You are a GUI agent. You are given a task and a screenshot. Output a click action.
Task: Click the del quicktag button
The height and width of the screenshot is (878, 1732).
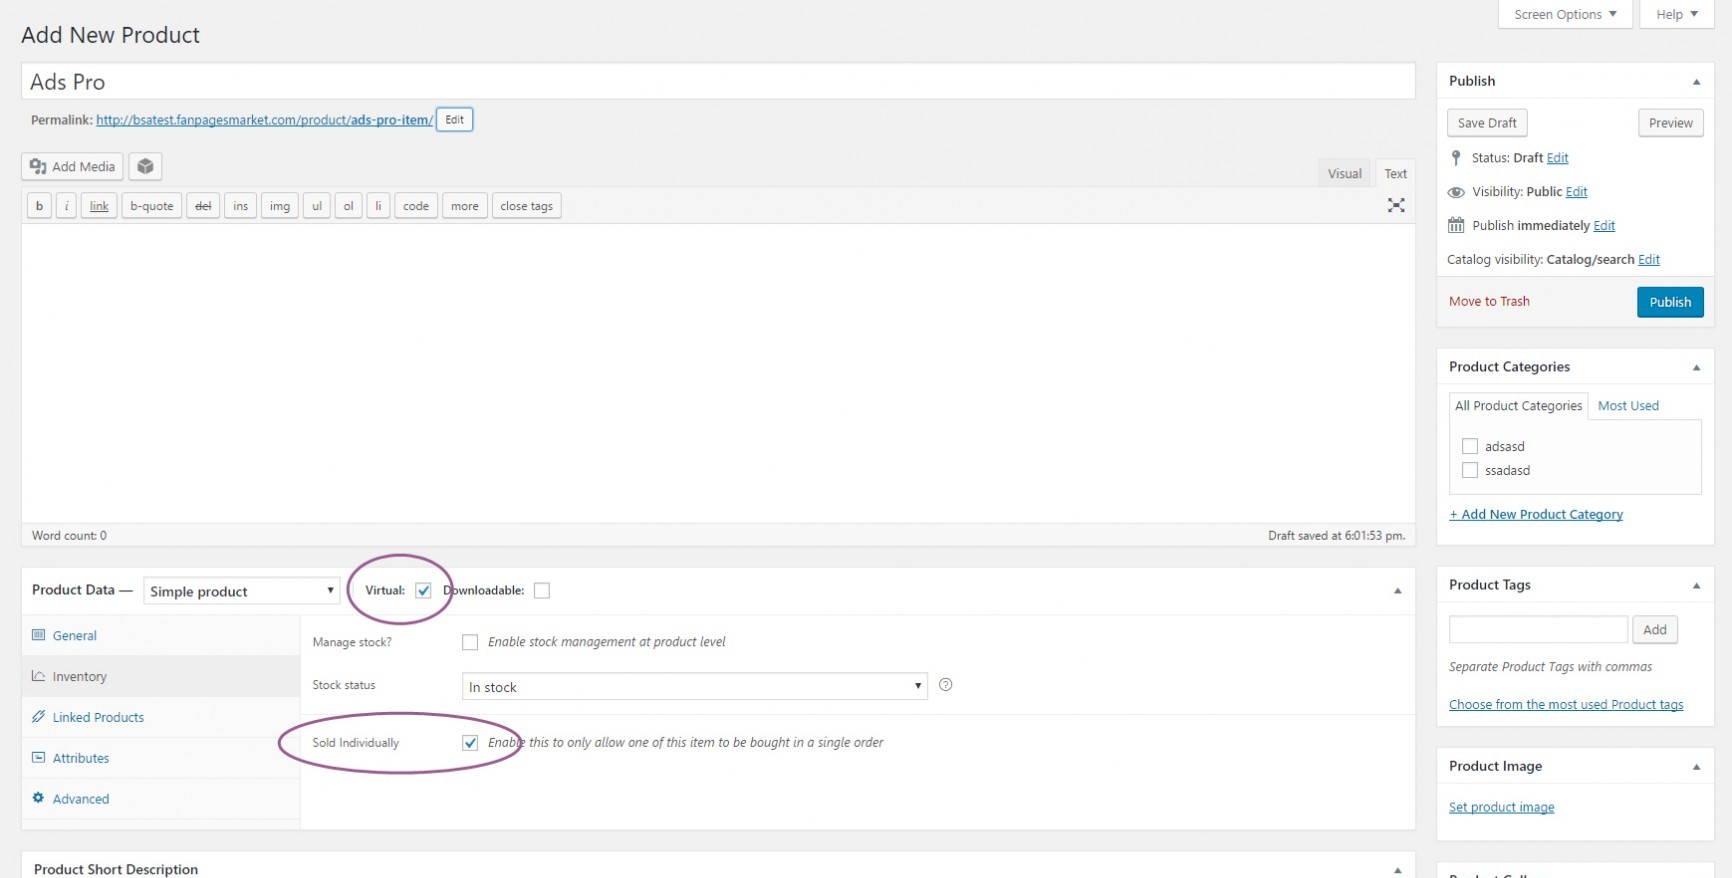203,206
